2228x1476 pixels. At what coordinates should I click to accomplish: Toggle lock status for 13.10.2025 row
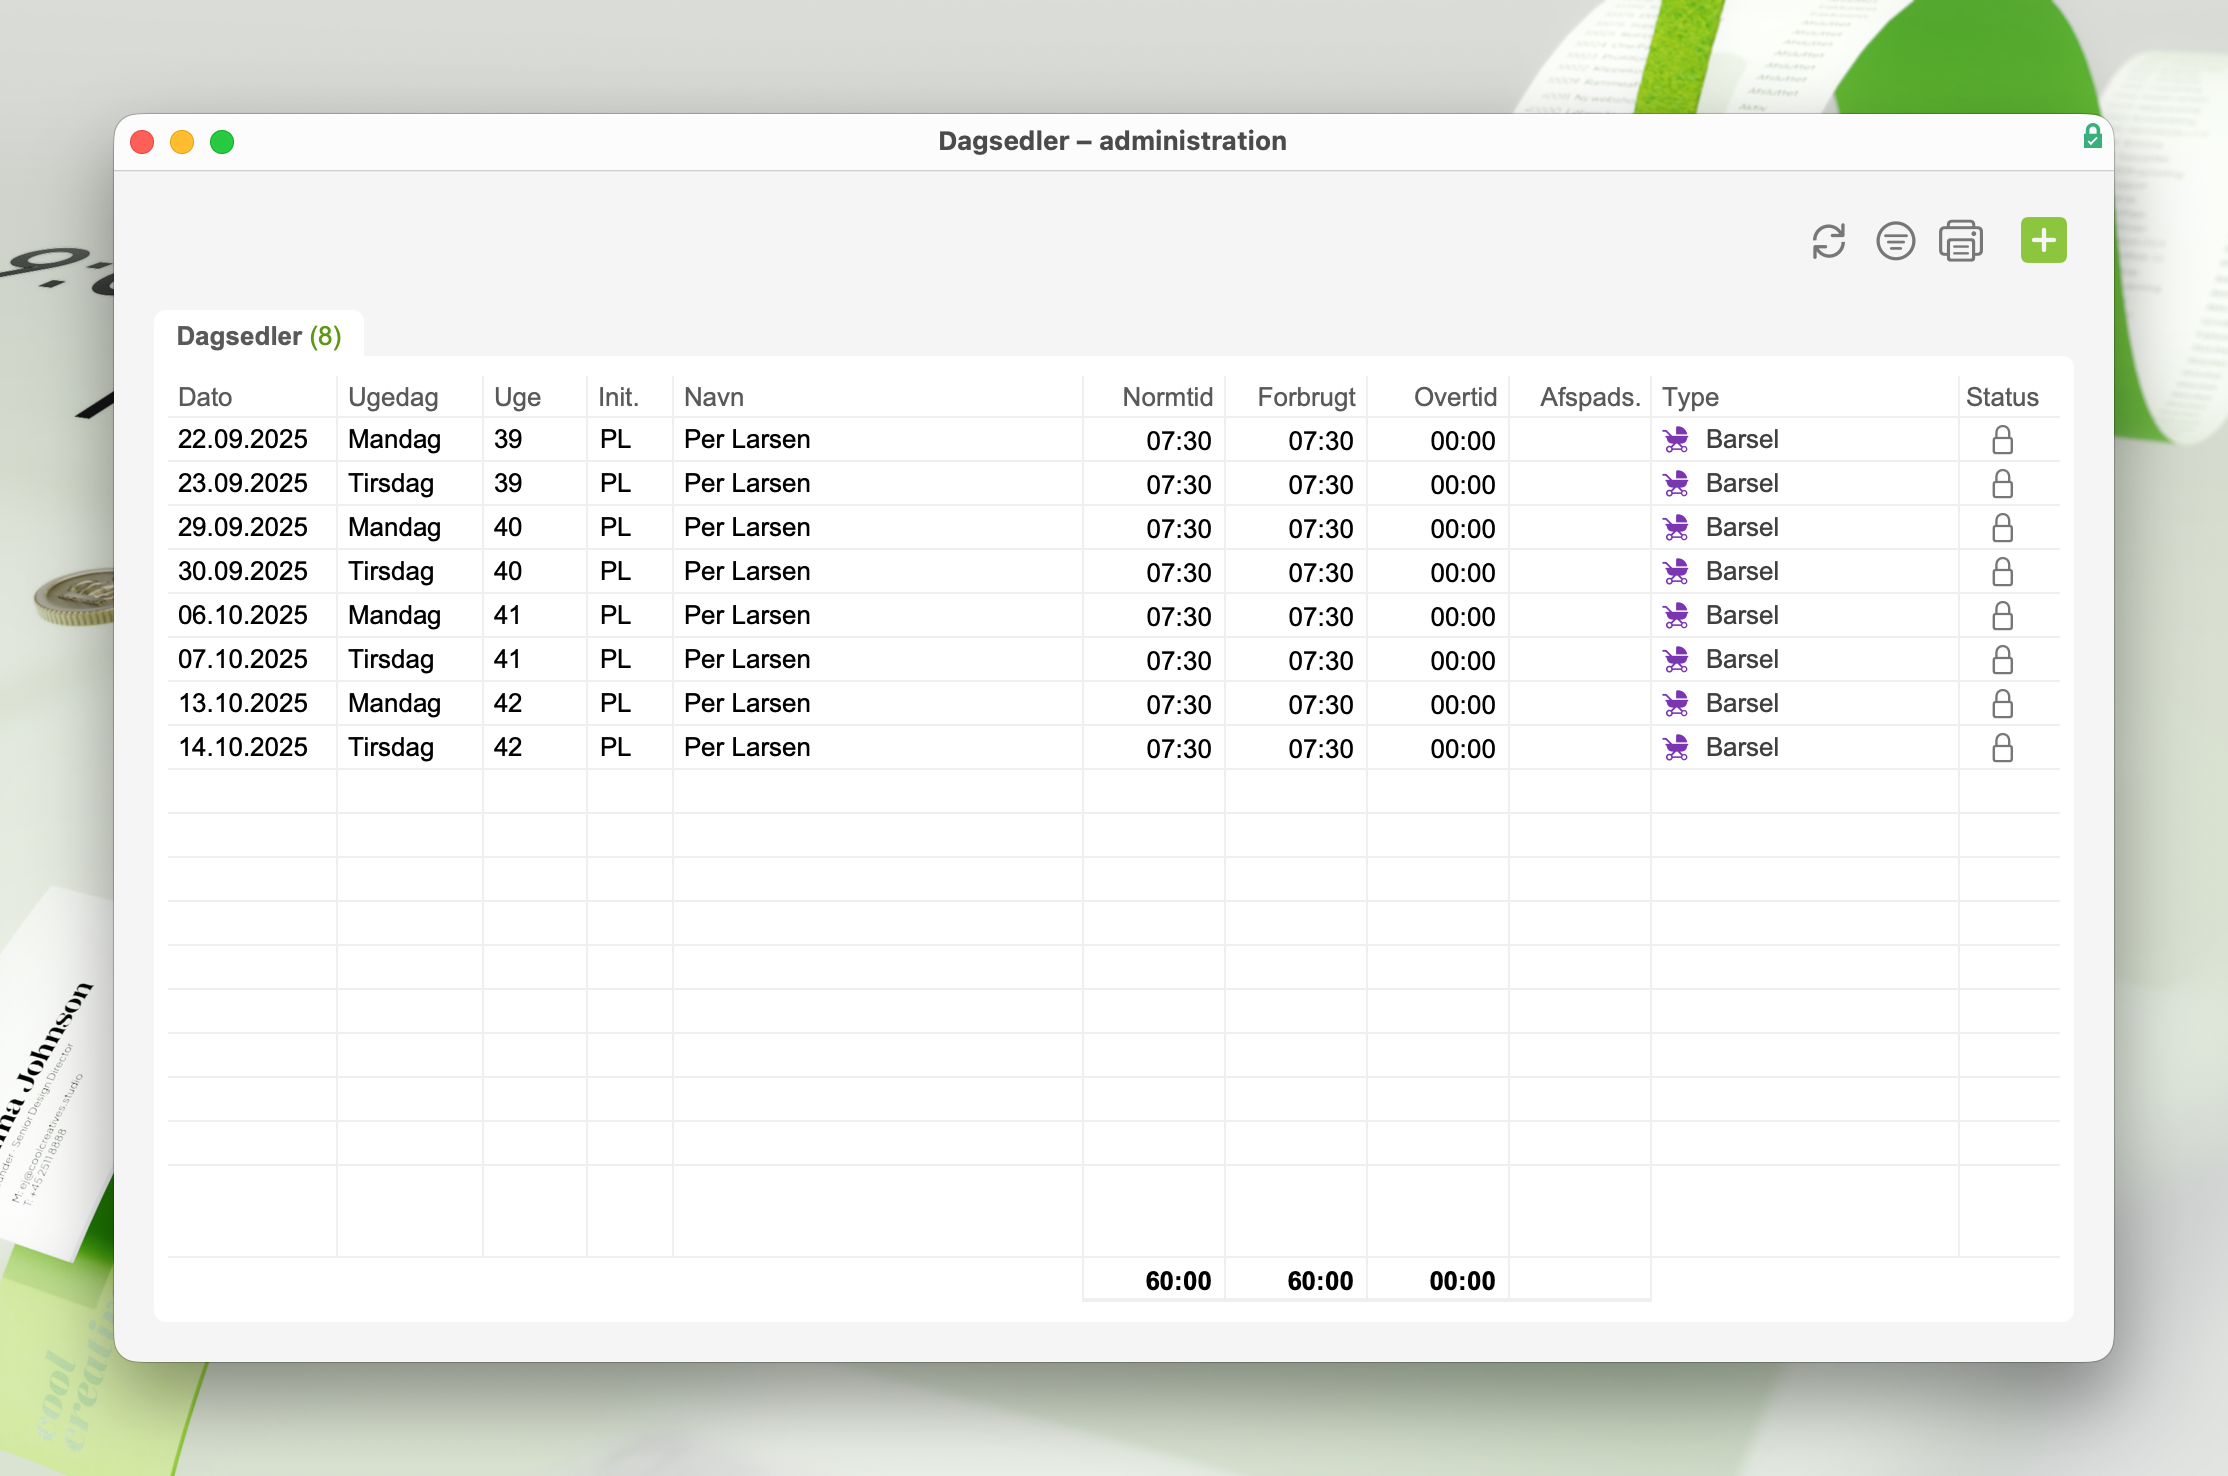(2002, 704)
